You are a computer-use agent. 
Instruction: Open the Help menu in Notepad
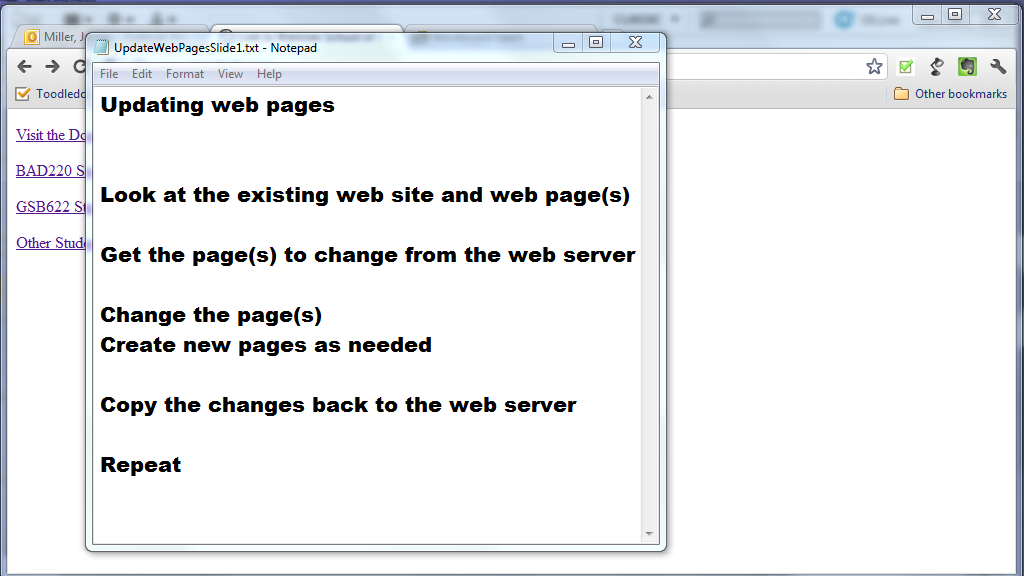pyautogui.click(x=269, y=74)
